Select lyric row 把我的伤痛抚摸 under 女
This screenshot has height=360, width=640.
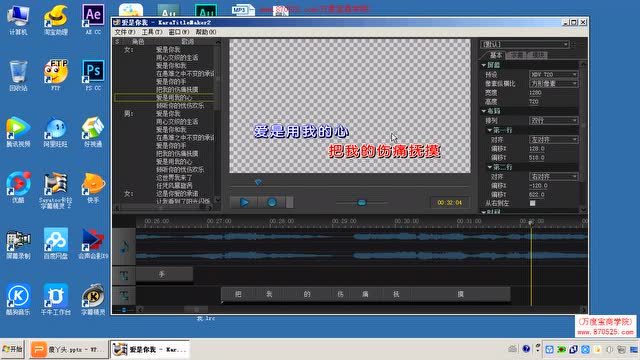(x=164, y=89)
